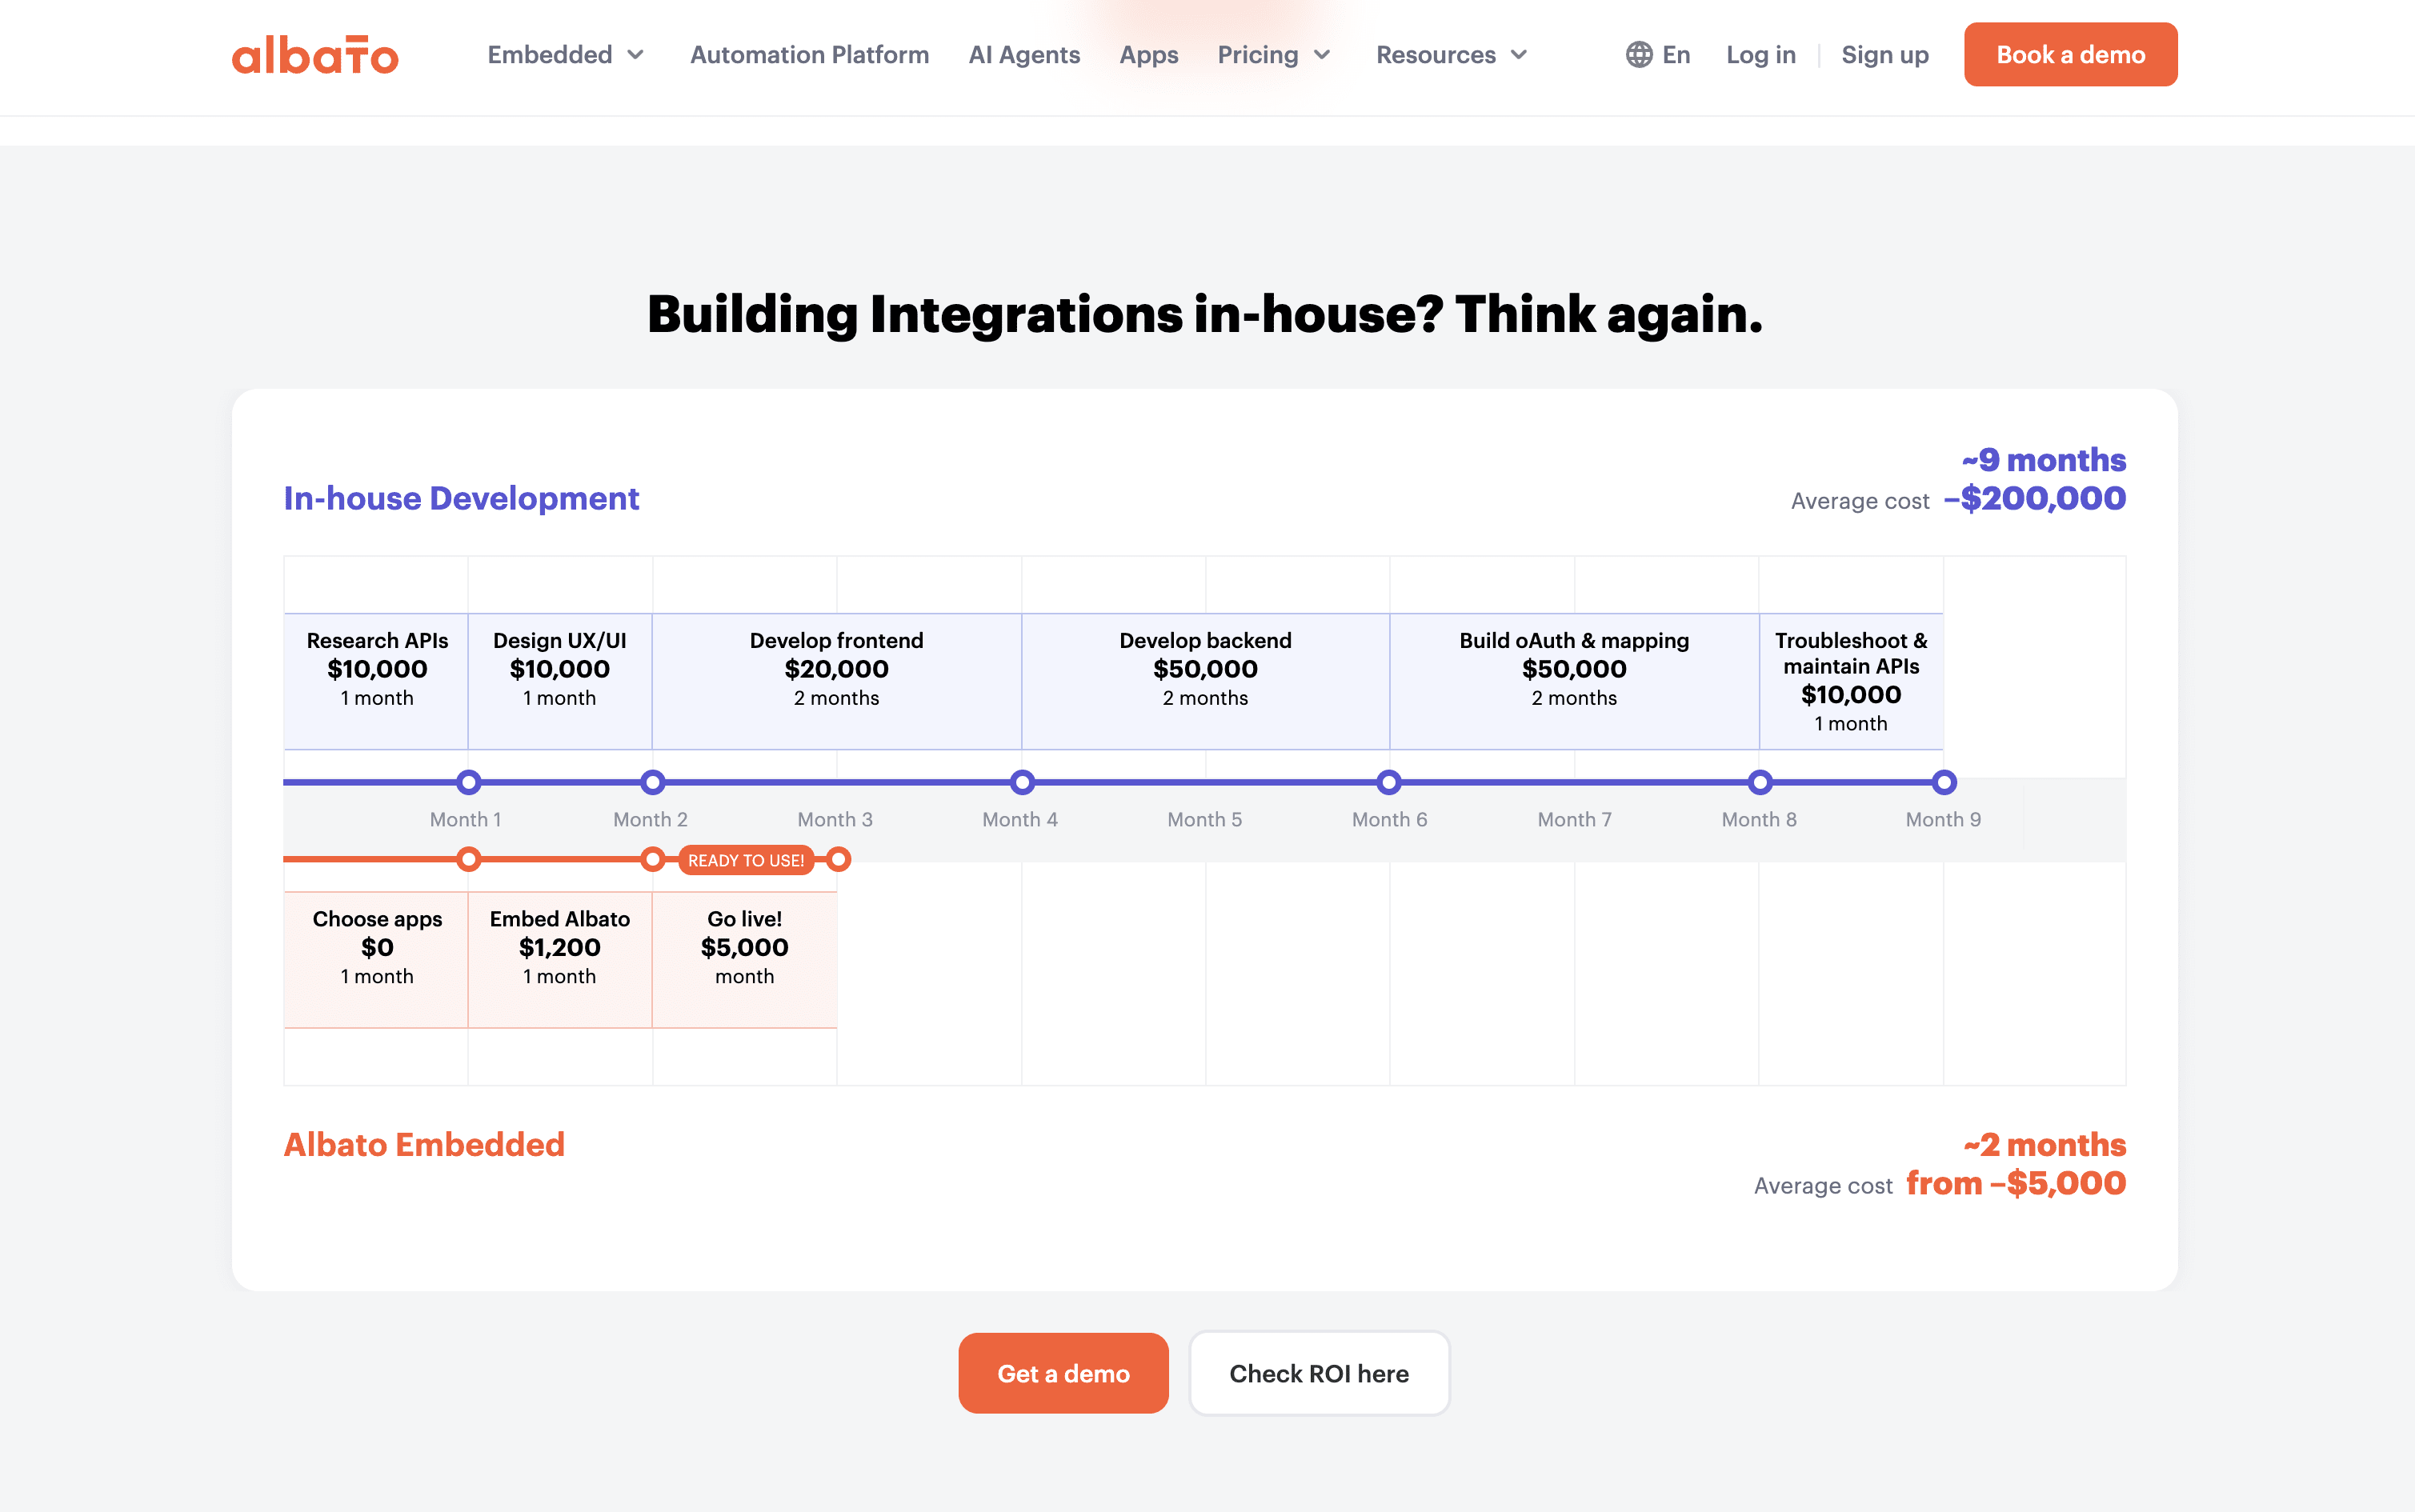Image resolution: width=2415 pixels, height=1512 pixels.
Task: Open the Resources menu
Action: point(1452,55)
